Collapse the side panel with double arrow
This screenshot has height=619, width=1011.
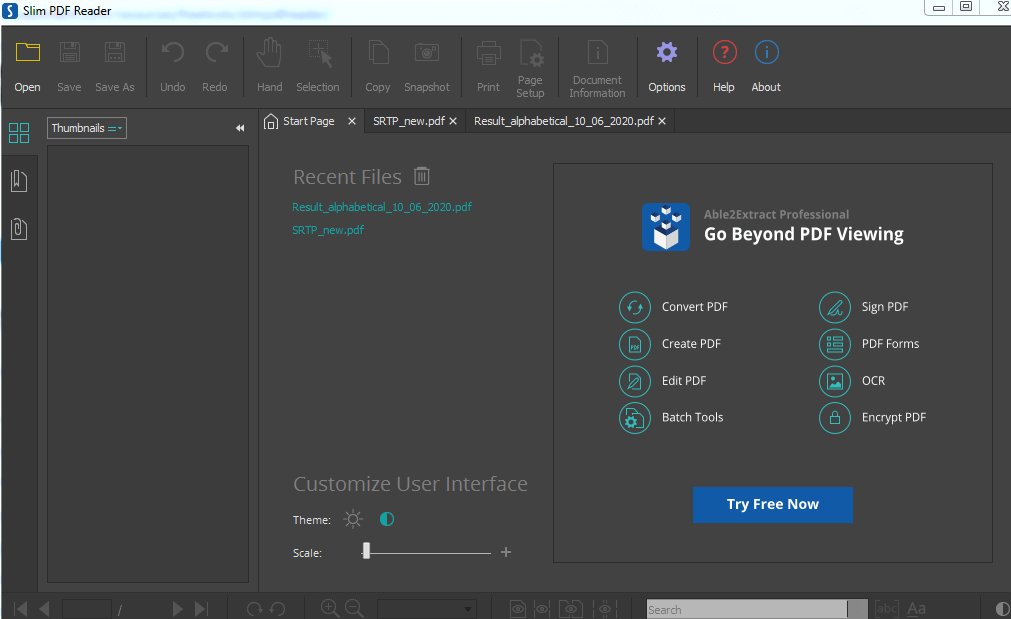240,128
